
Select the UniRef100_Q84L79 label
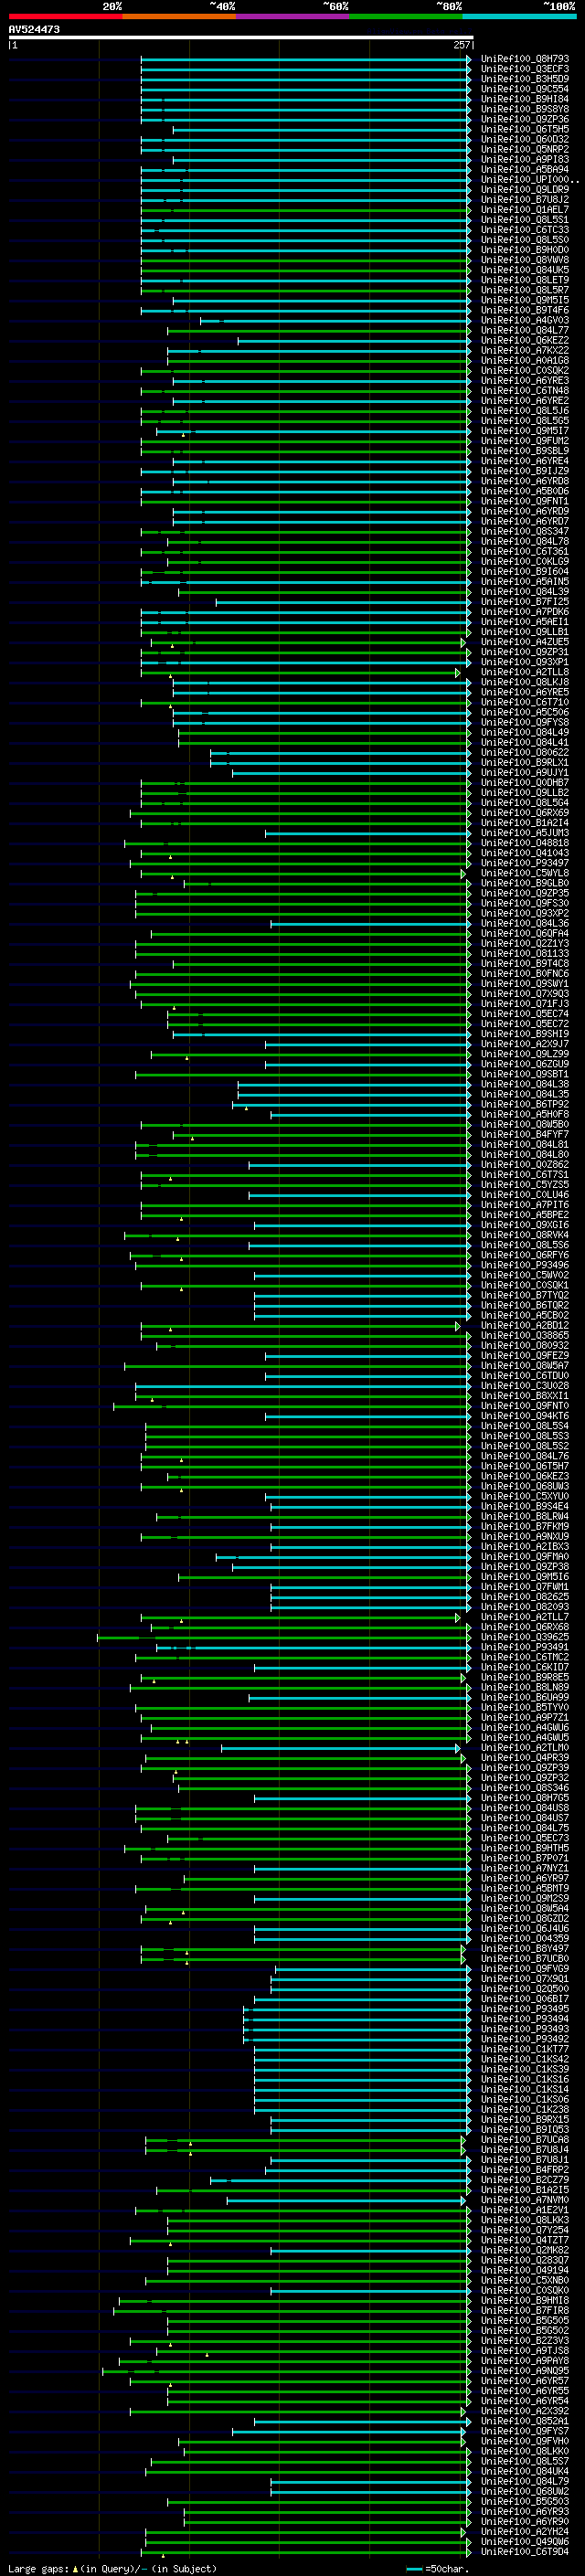[525, 2481]
